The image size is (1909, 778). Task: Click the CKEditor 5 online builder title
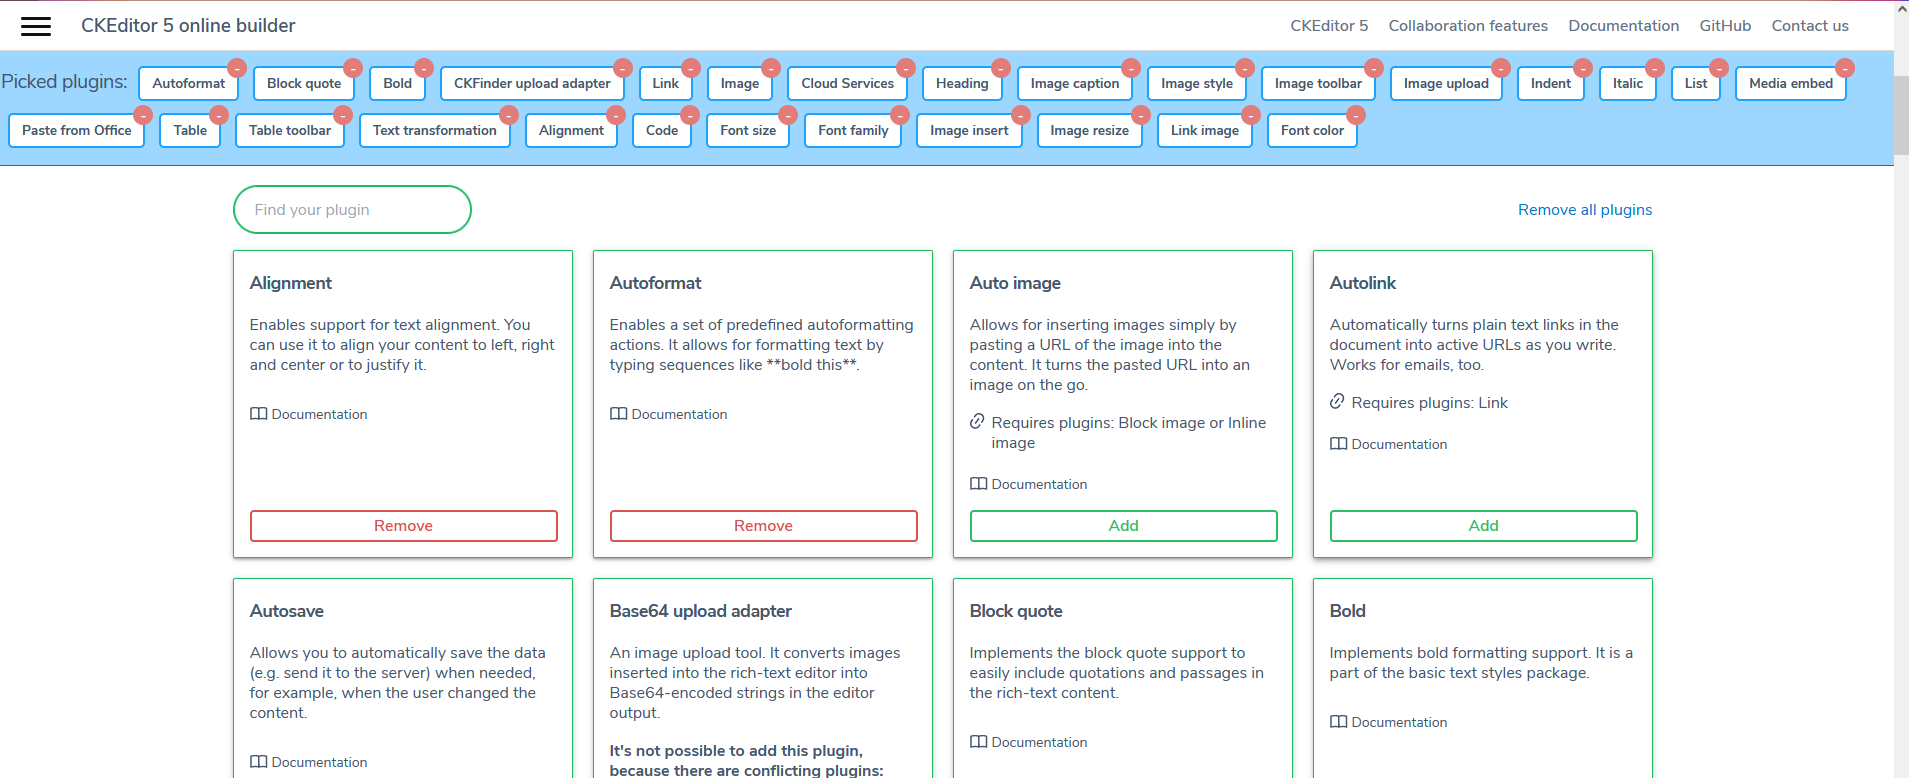(x=188, y=26)
